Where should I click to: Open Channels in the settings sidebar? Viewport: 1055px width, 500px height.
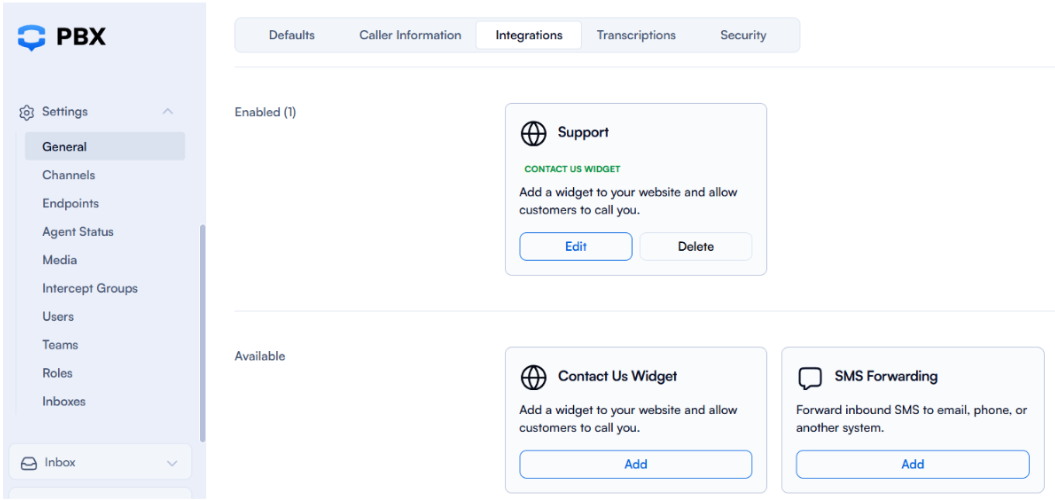pos(69,175)
